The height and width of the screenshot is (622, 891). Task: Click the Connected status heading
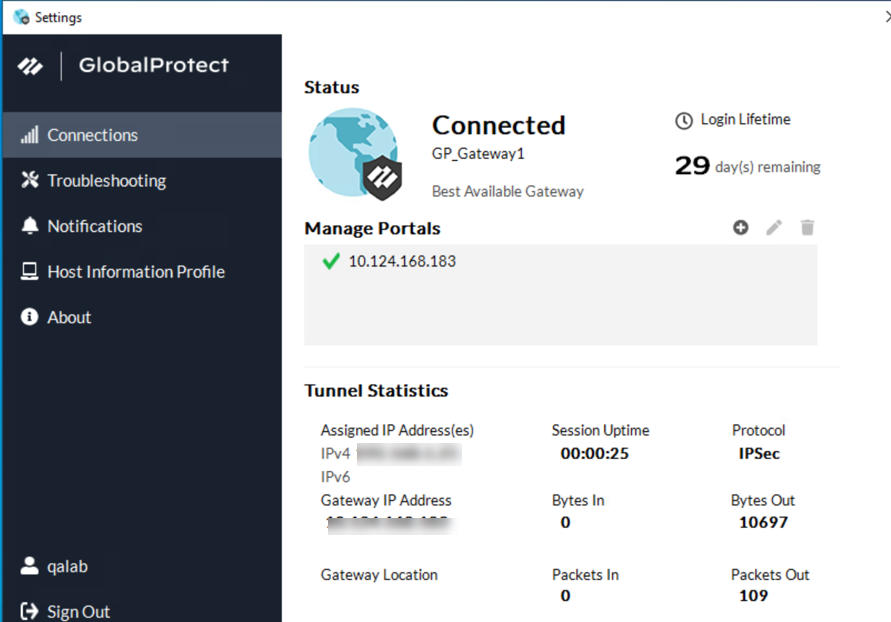pos(498,126)
